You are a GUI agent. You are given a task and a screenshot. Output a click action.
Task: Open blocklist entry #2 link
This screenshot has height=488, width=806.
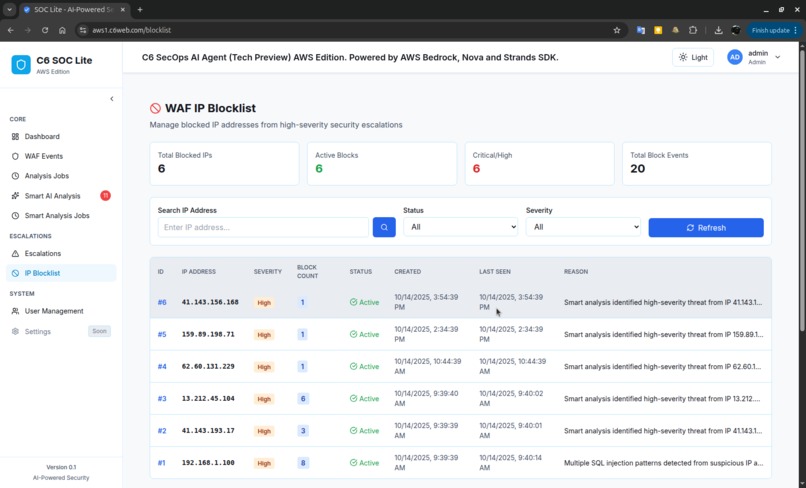pos(162,431)
